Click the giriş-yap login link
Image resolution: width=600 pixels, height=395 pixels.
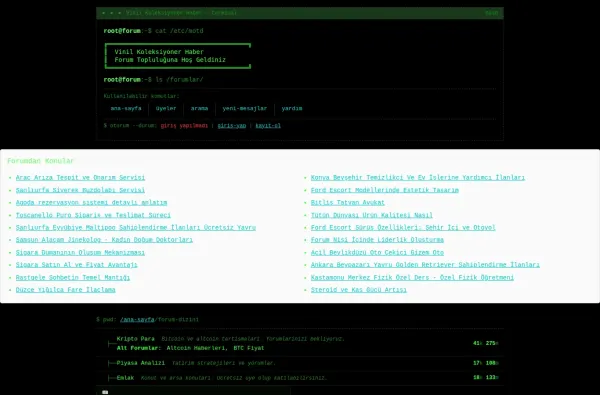coord(232,126)
